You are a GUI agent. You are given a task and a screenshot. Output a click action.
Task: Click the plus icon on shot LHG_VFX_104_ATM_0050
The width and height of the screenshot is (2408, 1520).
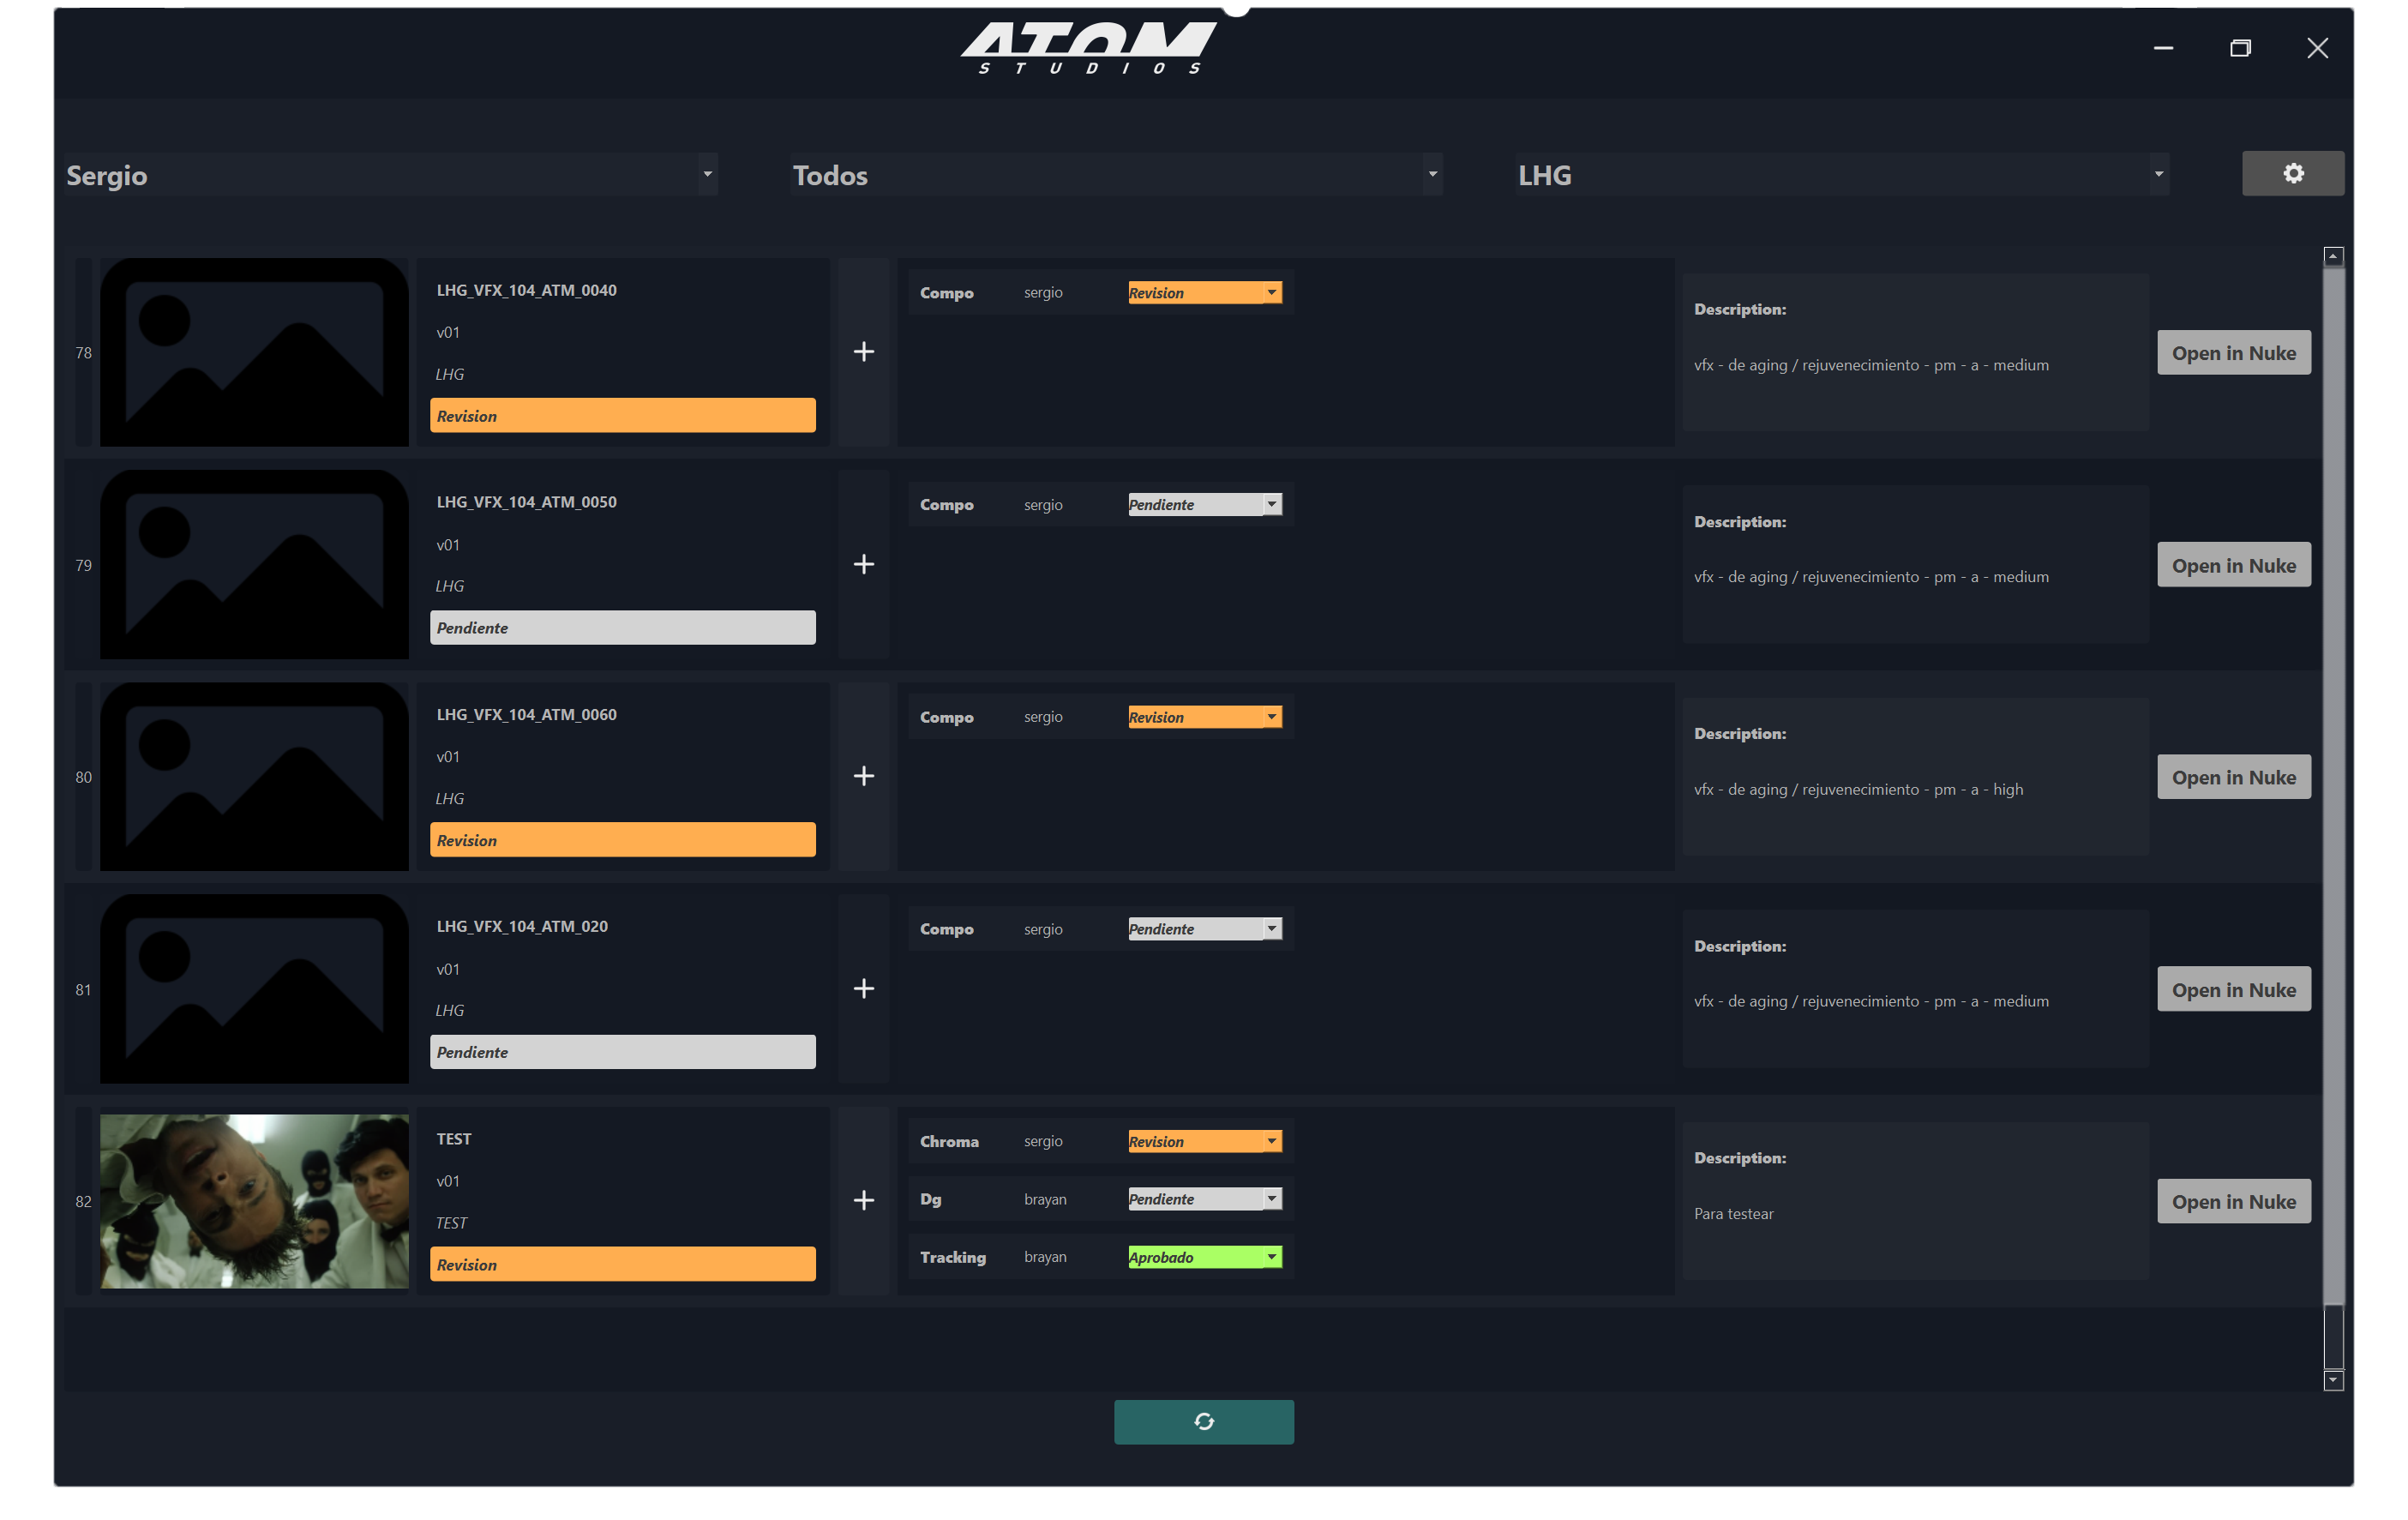(x=863, y=564)
